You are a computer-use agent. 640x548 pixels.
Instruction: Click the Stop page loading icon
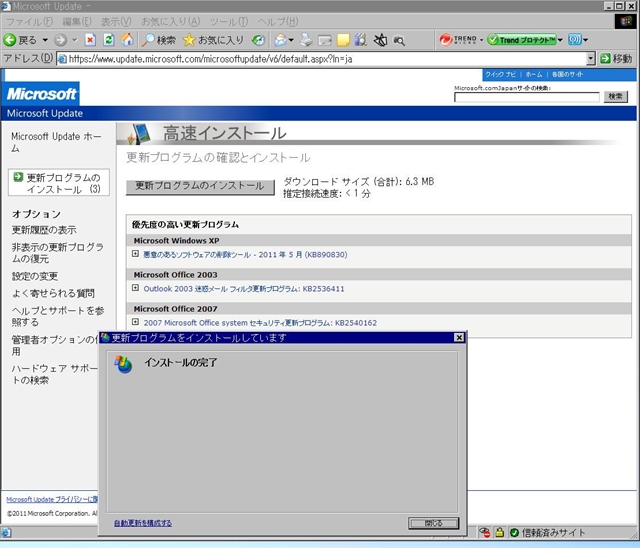click(x=90, y=40)
